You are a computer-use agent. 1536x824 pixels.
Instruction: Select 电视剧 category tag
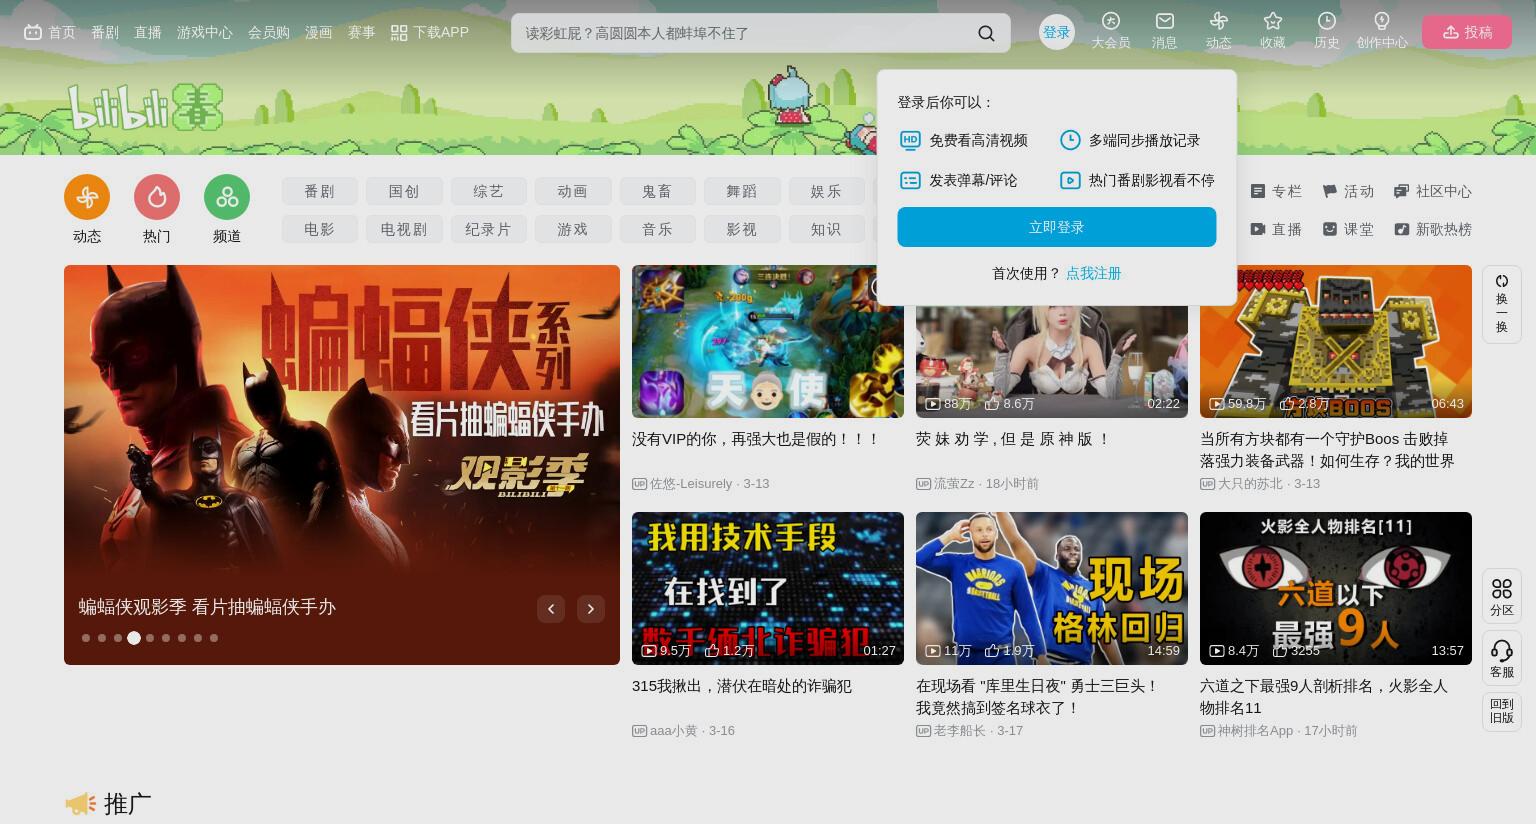(x=404, y=229)
